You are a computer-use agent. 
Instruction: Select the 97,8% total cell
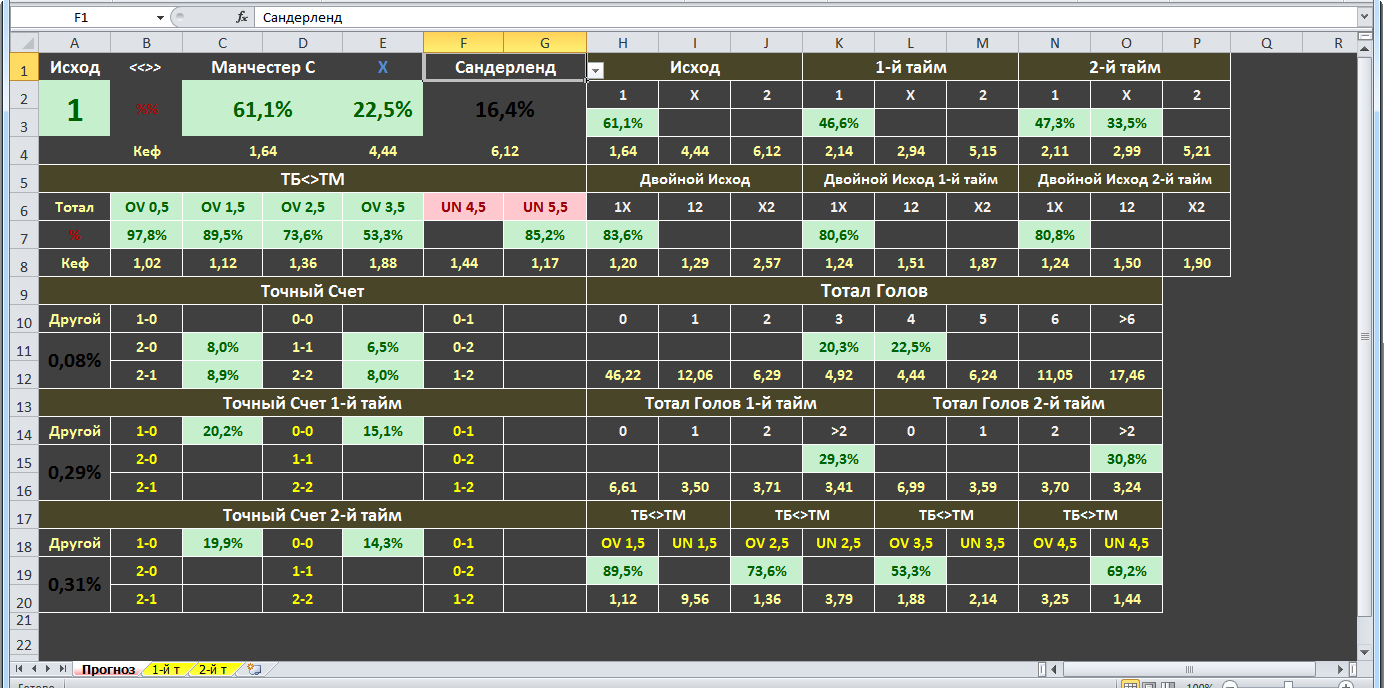(x=147, y=235)
